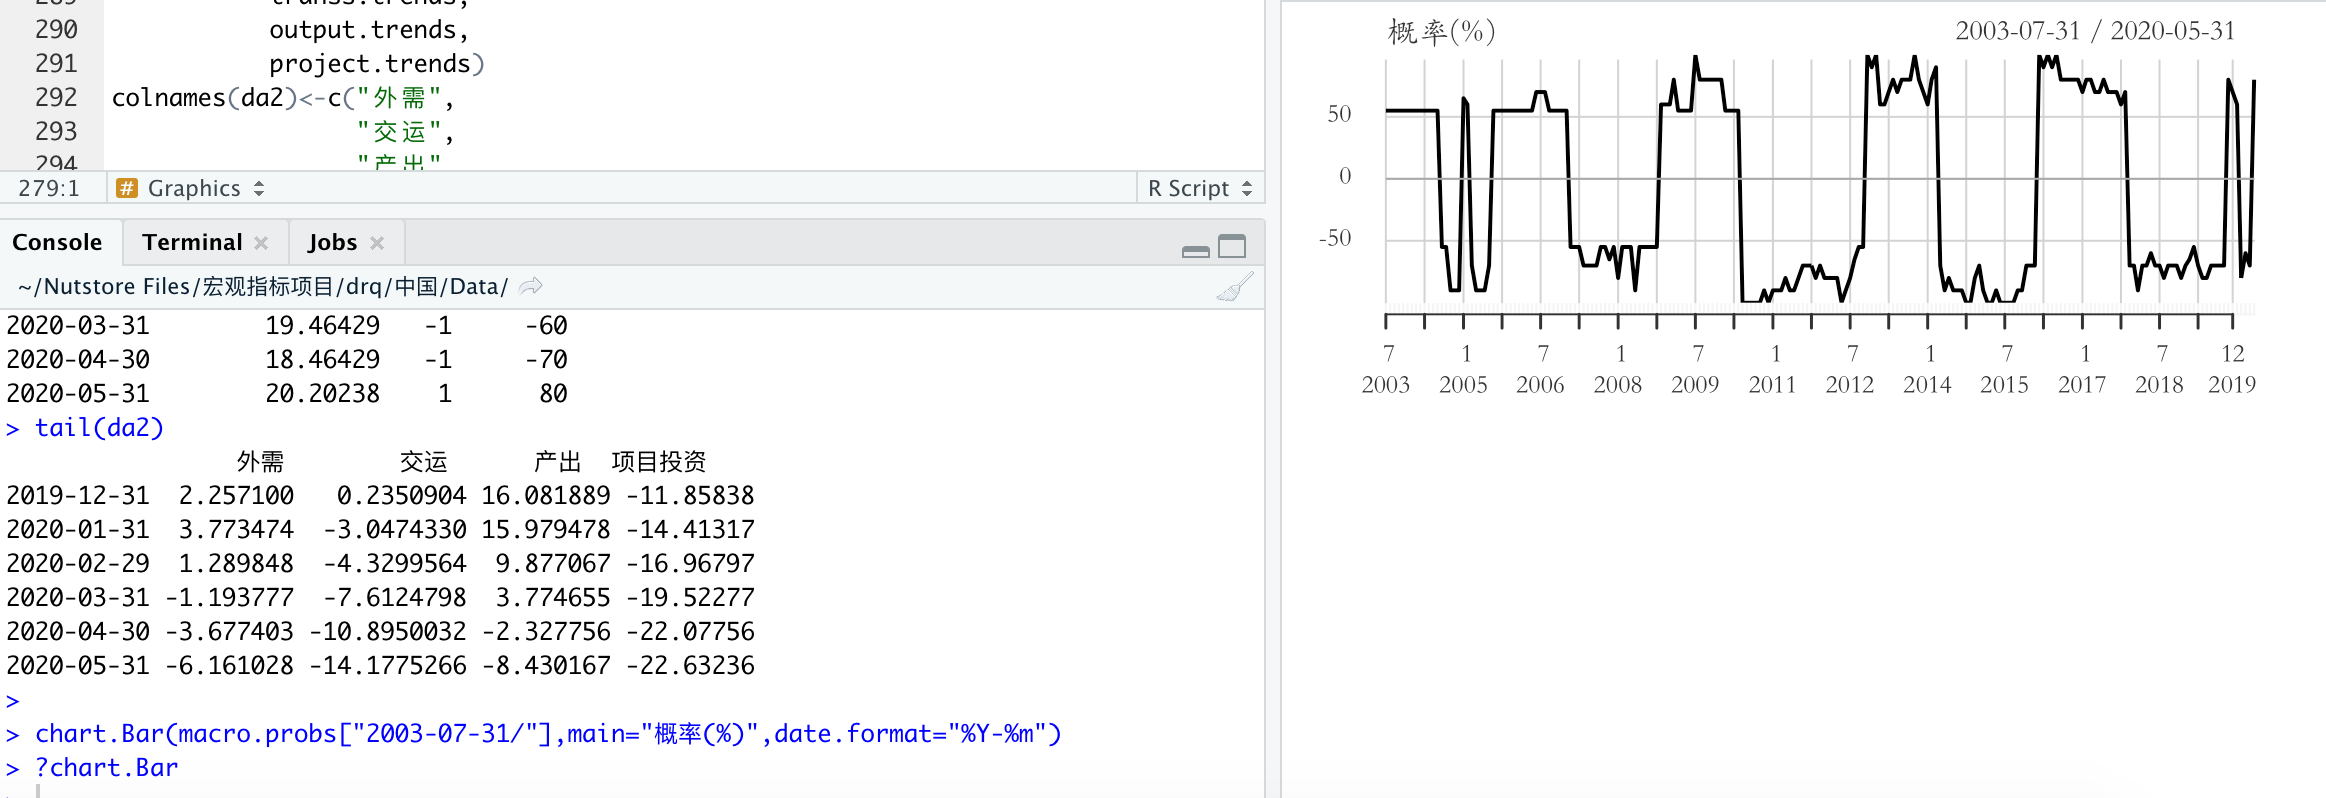Click the ?chart.Bar console command
The height and width of the screenshot is (798, 2326).
pos(106,768)
